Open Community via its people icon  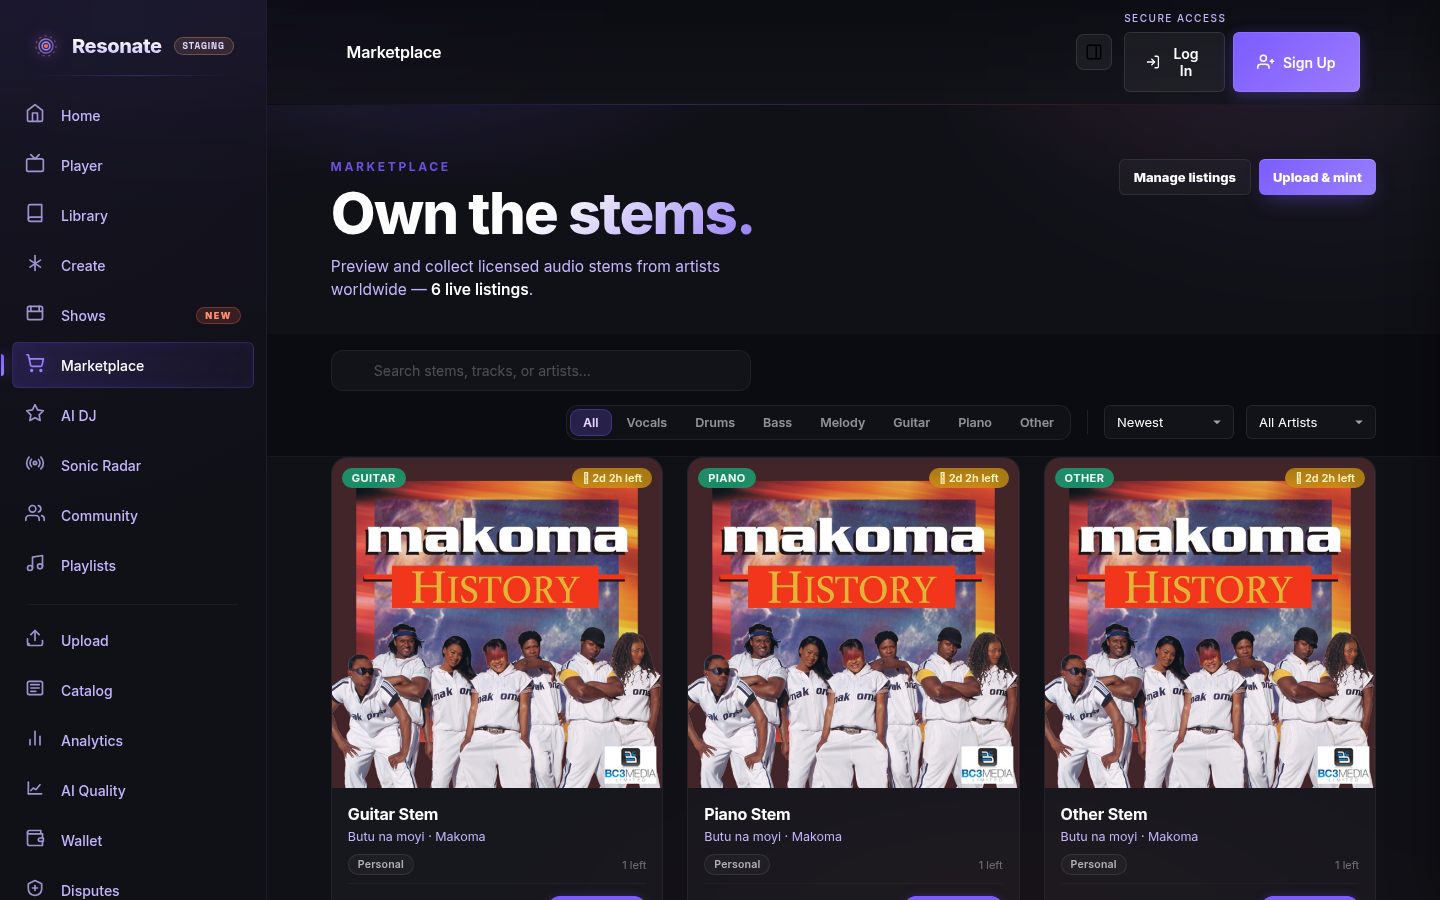[35, 513]
